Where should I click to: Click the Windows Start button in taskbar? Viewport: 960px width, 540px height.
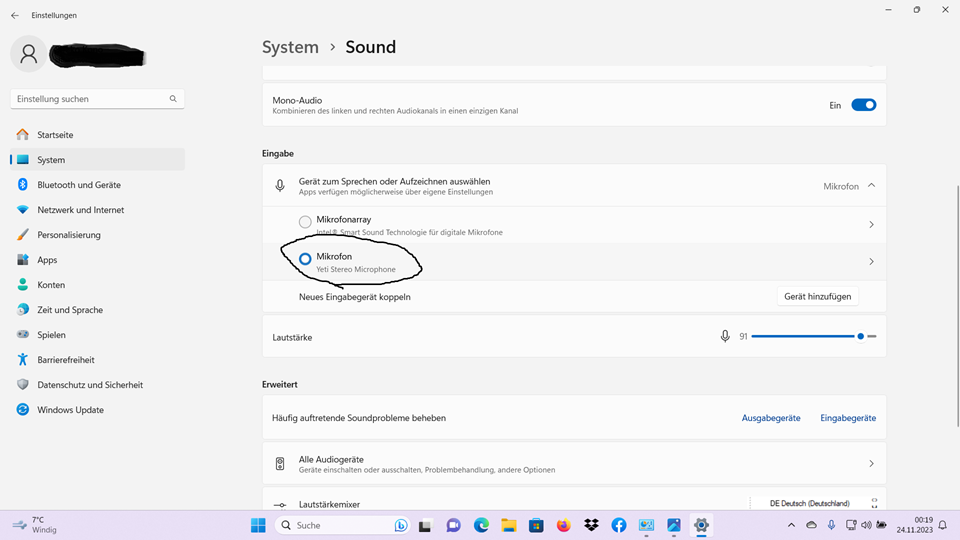(x=258, y=525)
